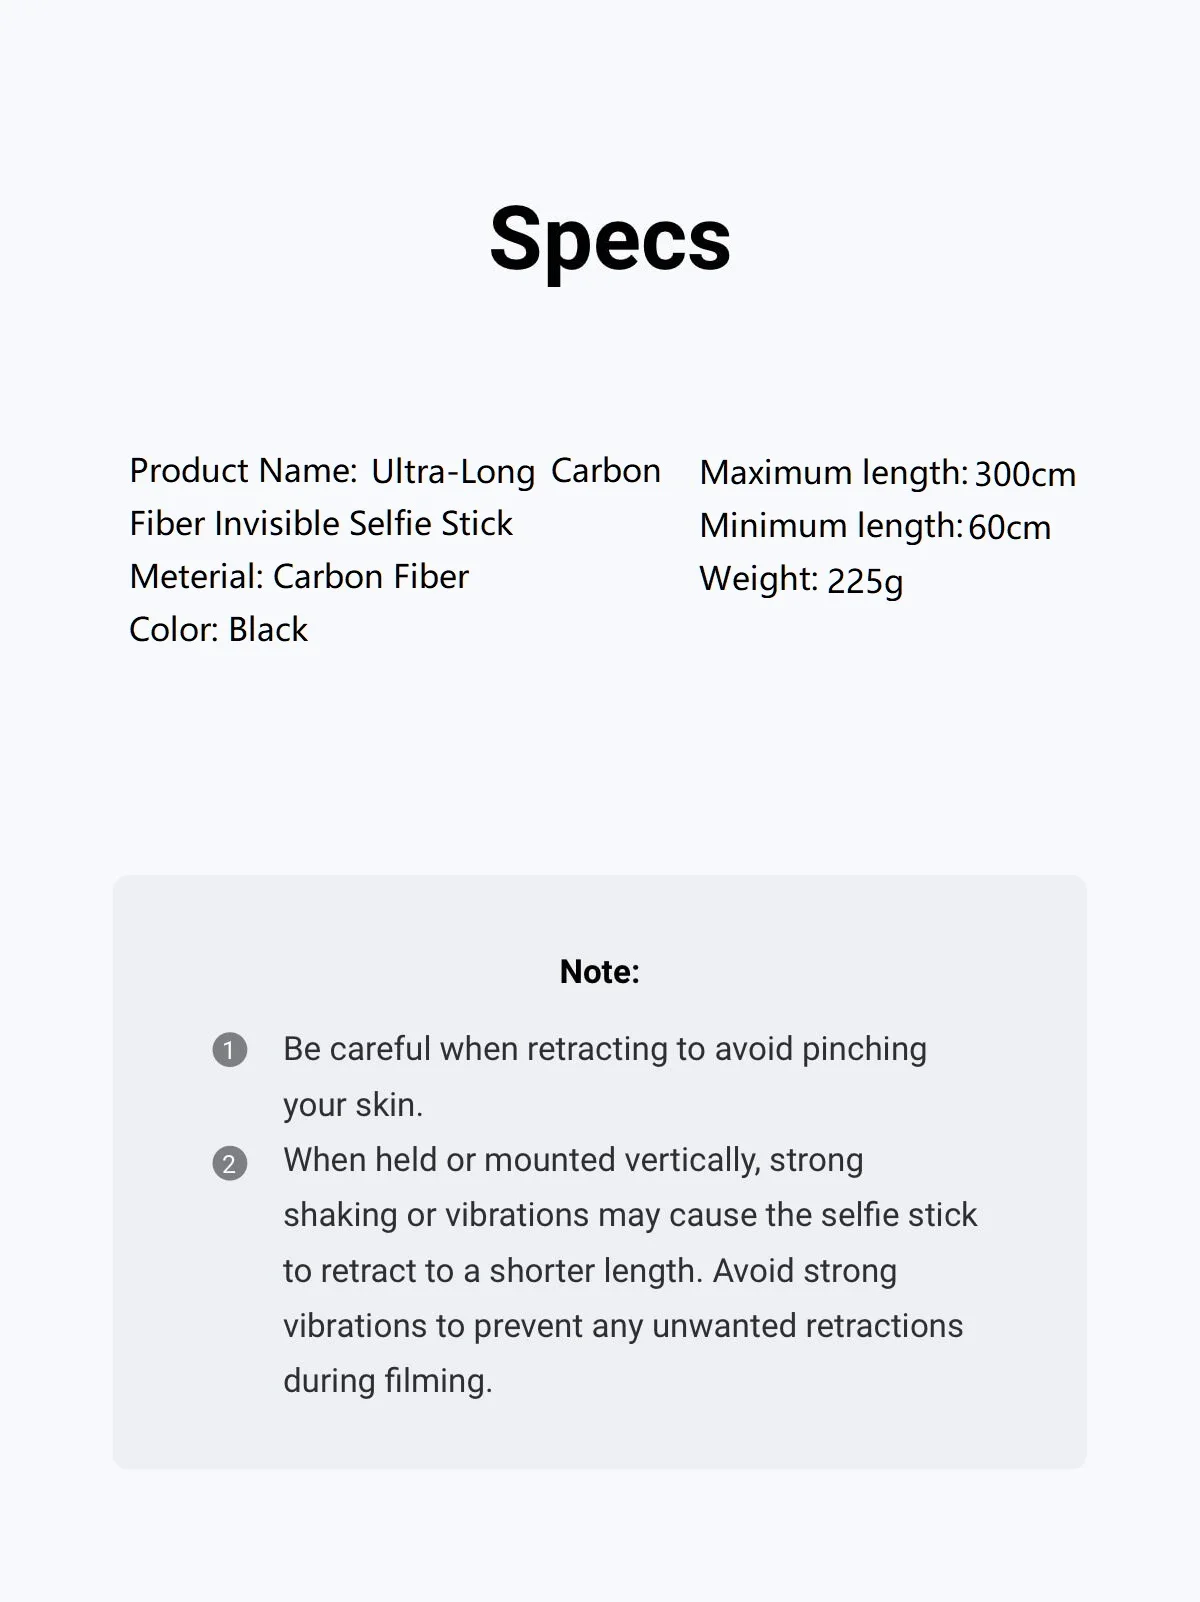The height and width of the screenshot is (1602, 1200).
Task: Click 'Be careful when retracting' sentence
Action: tap(605, 1049)
